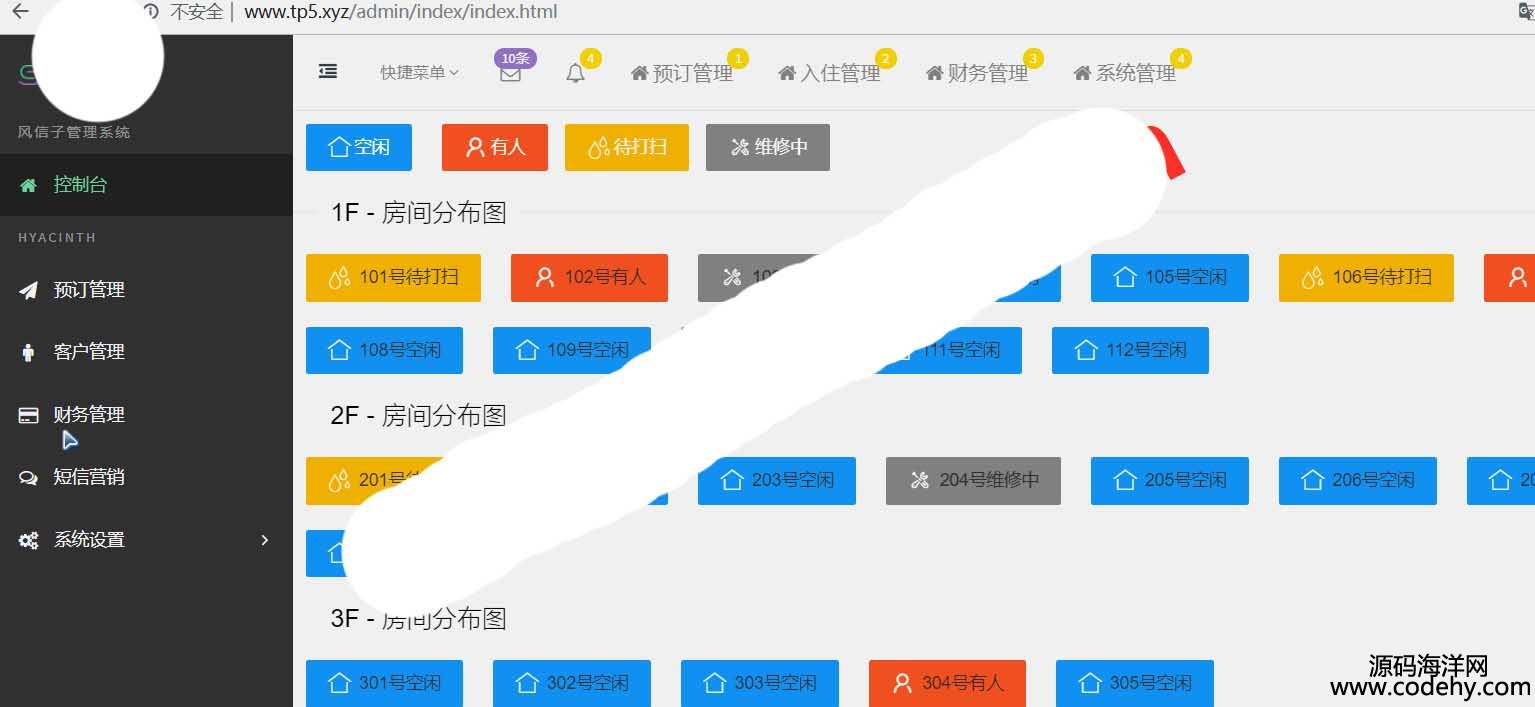Click the house icon on the 空闲 legend button
1535x707 pixels.
[x=339, y=147]
